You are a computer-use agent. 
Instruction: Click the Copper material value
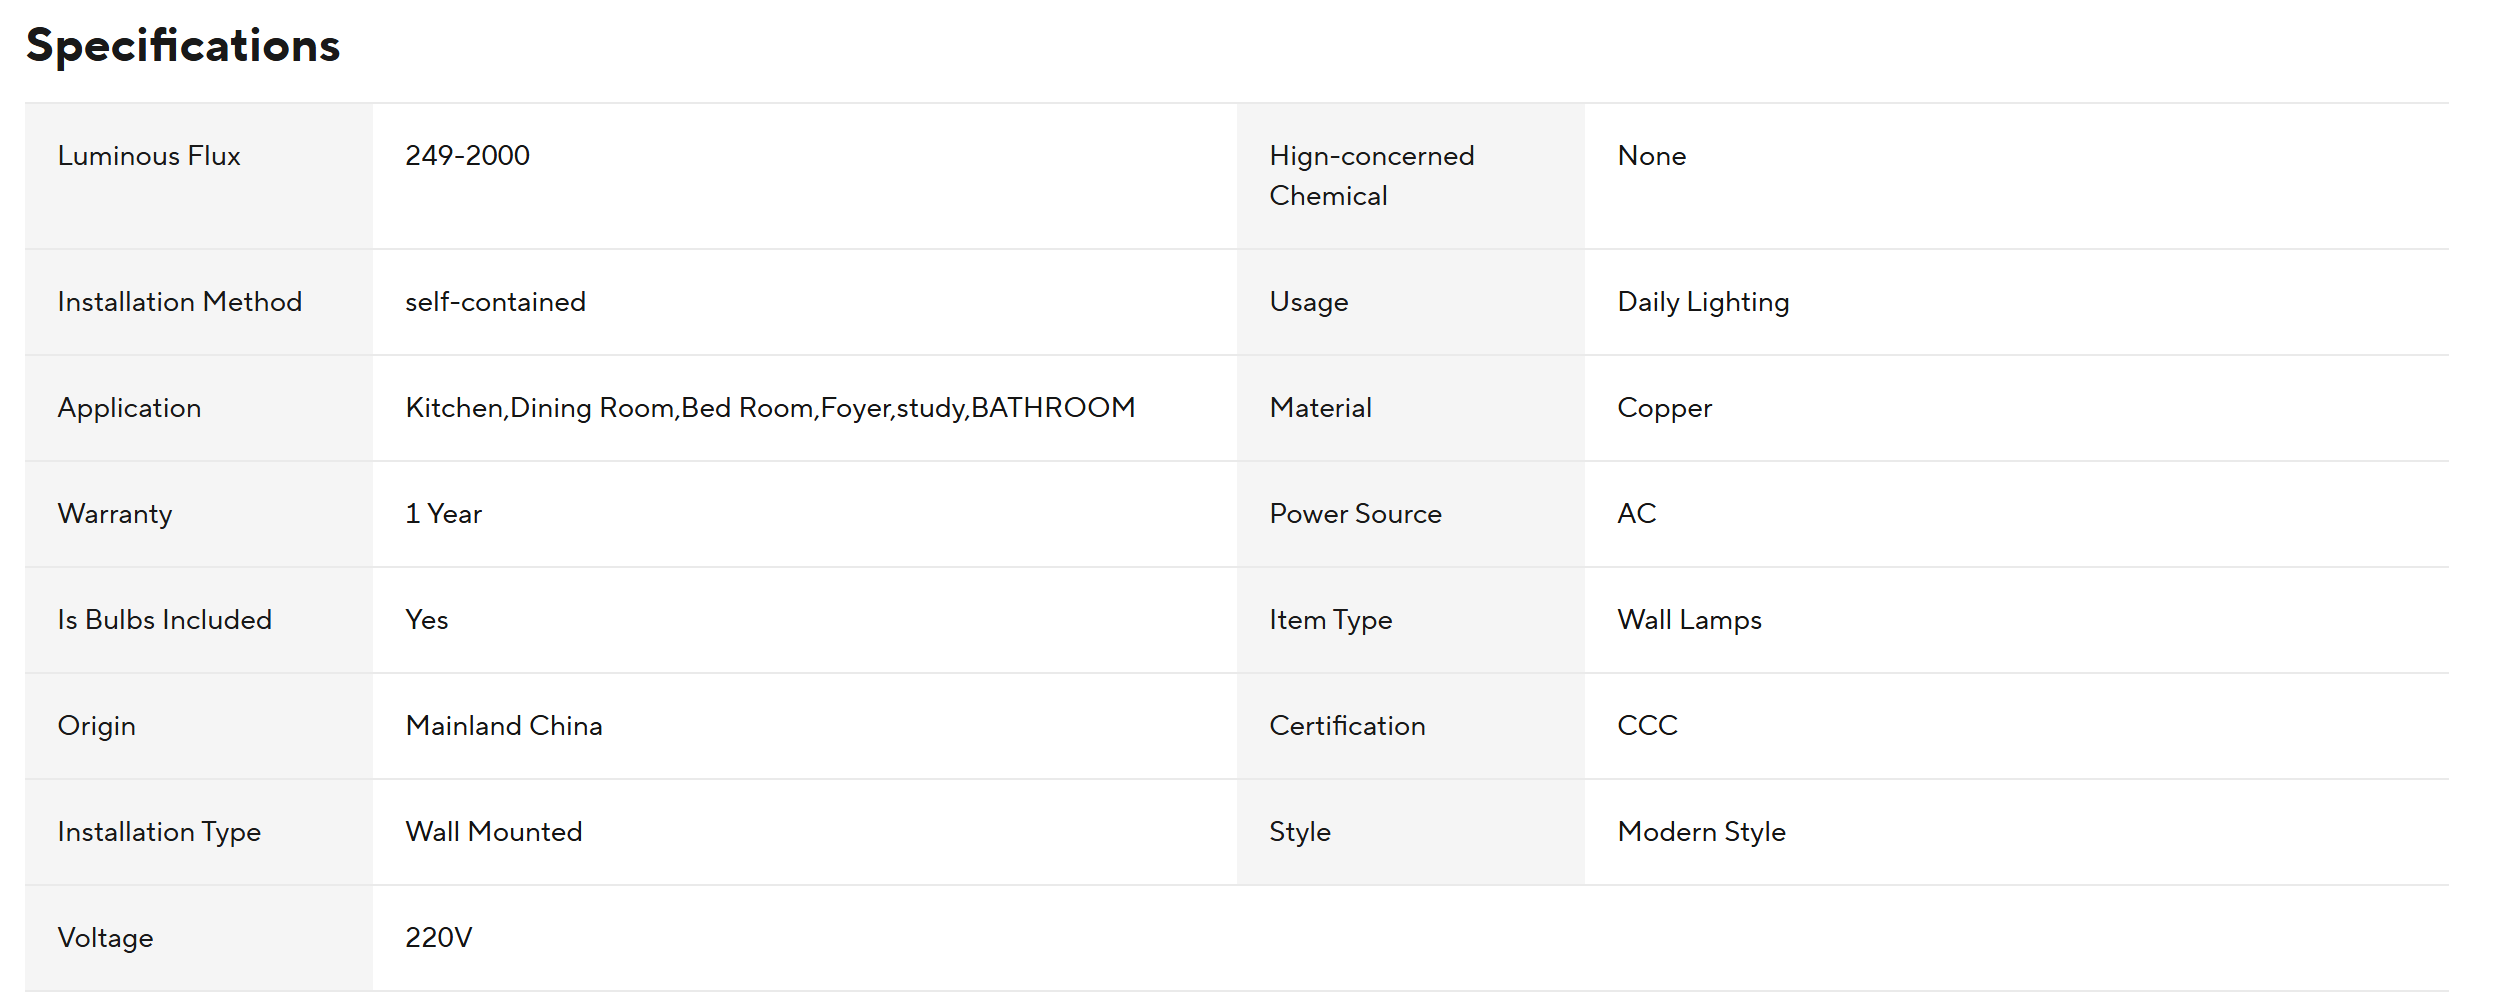[1665, 408]
